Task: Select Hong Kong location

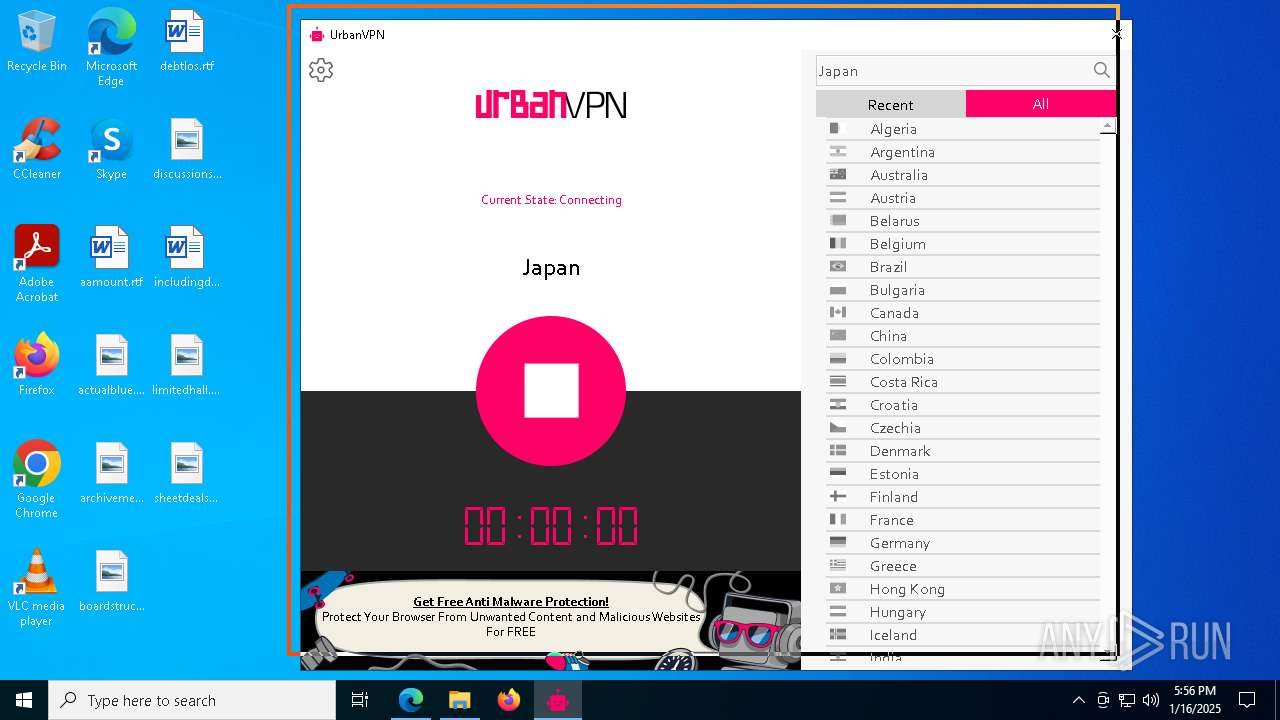Action: tap(963, 589)
